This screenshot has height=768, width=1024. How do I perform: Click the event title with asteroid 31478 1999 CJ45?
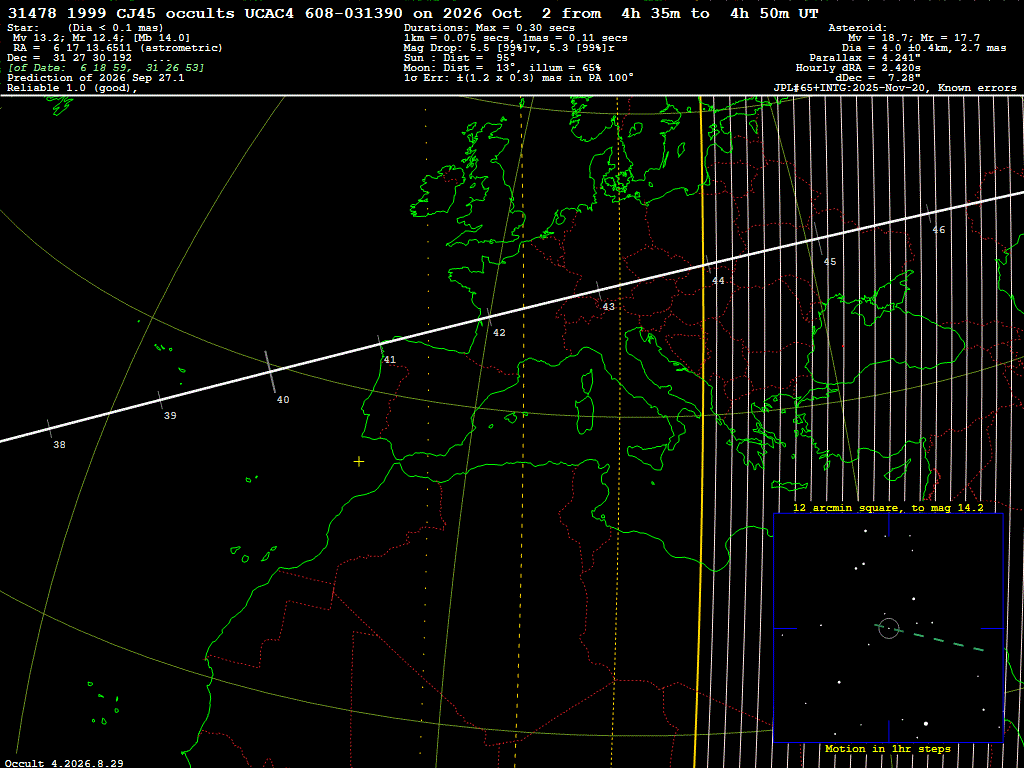pyautogui.click(x=413, y=13)
